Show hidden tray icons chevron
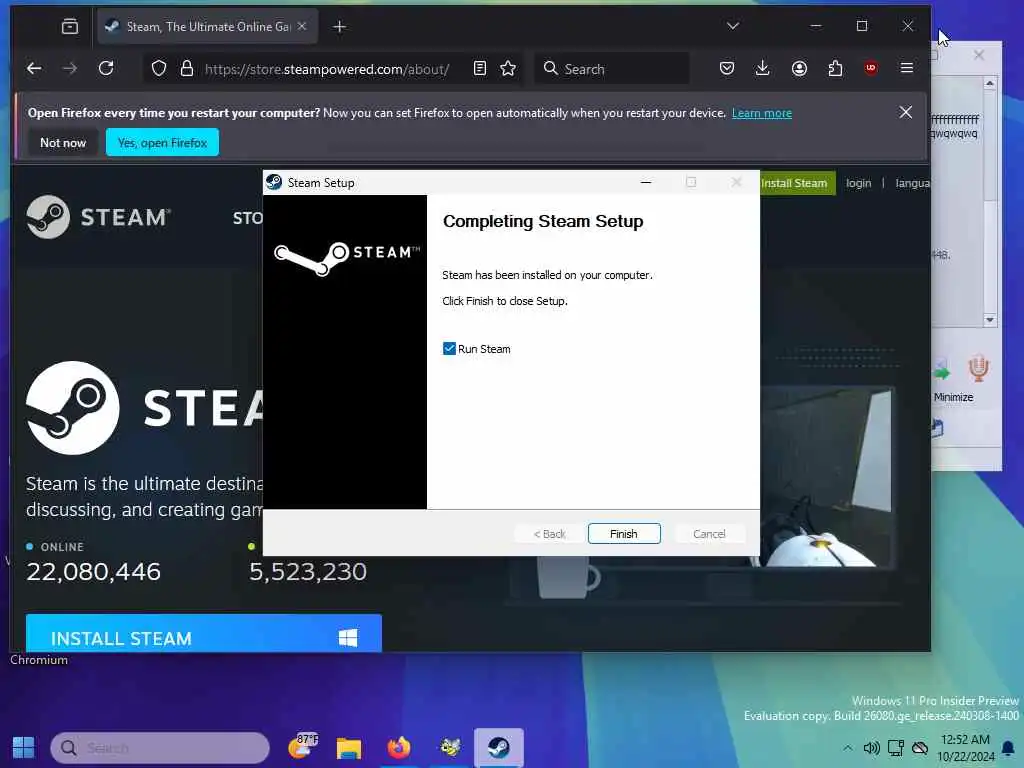Image resolution: width=1024 pixels, height=768 pixels. click(x=847, y=748)
